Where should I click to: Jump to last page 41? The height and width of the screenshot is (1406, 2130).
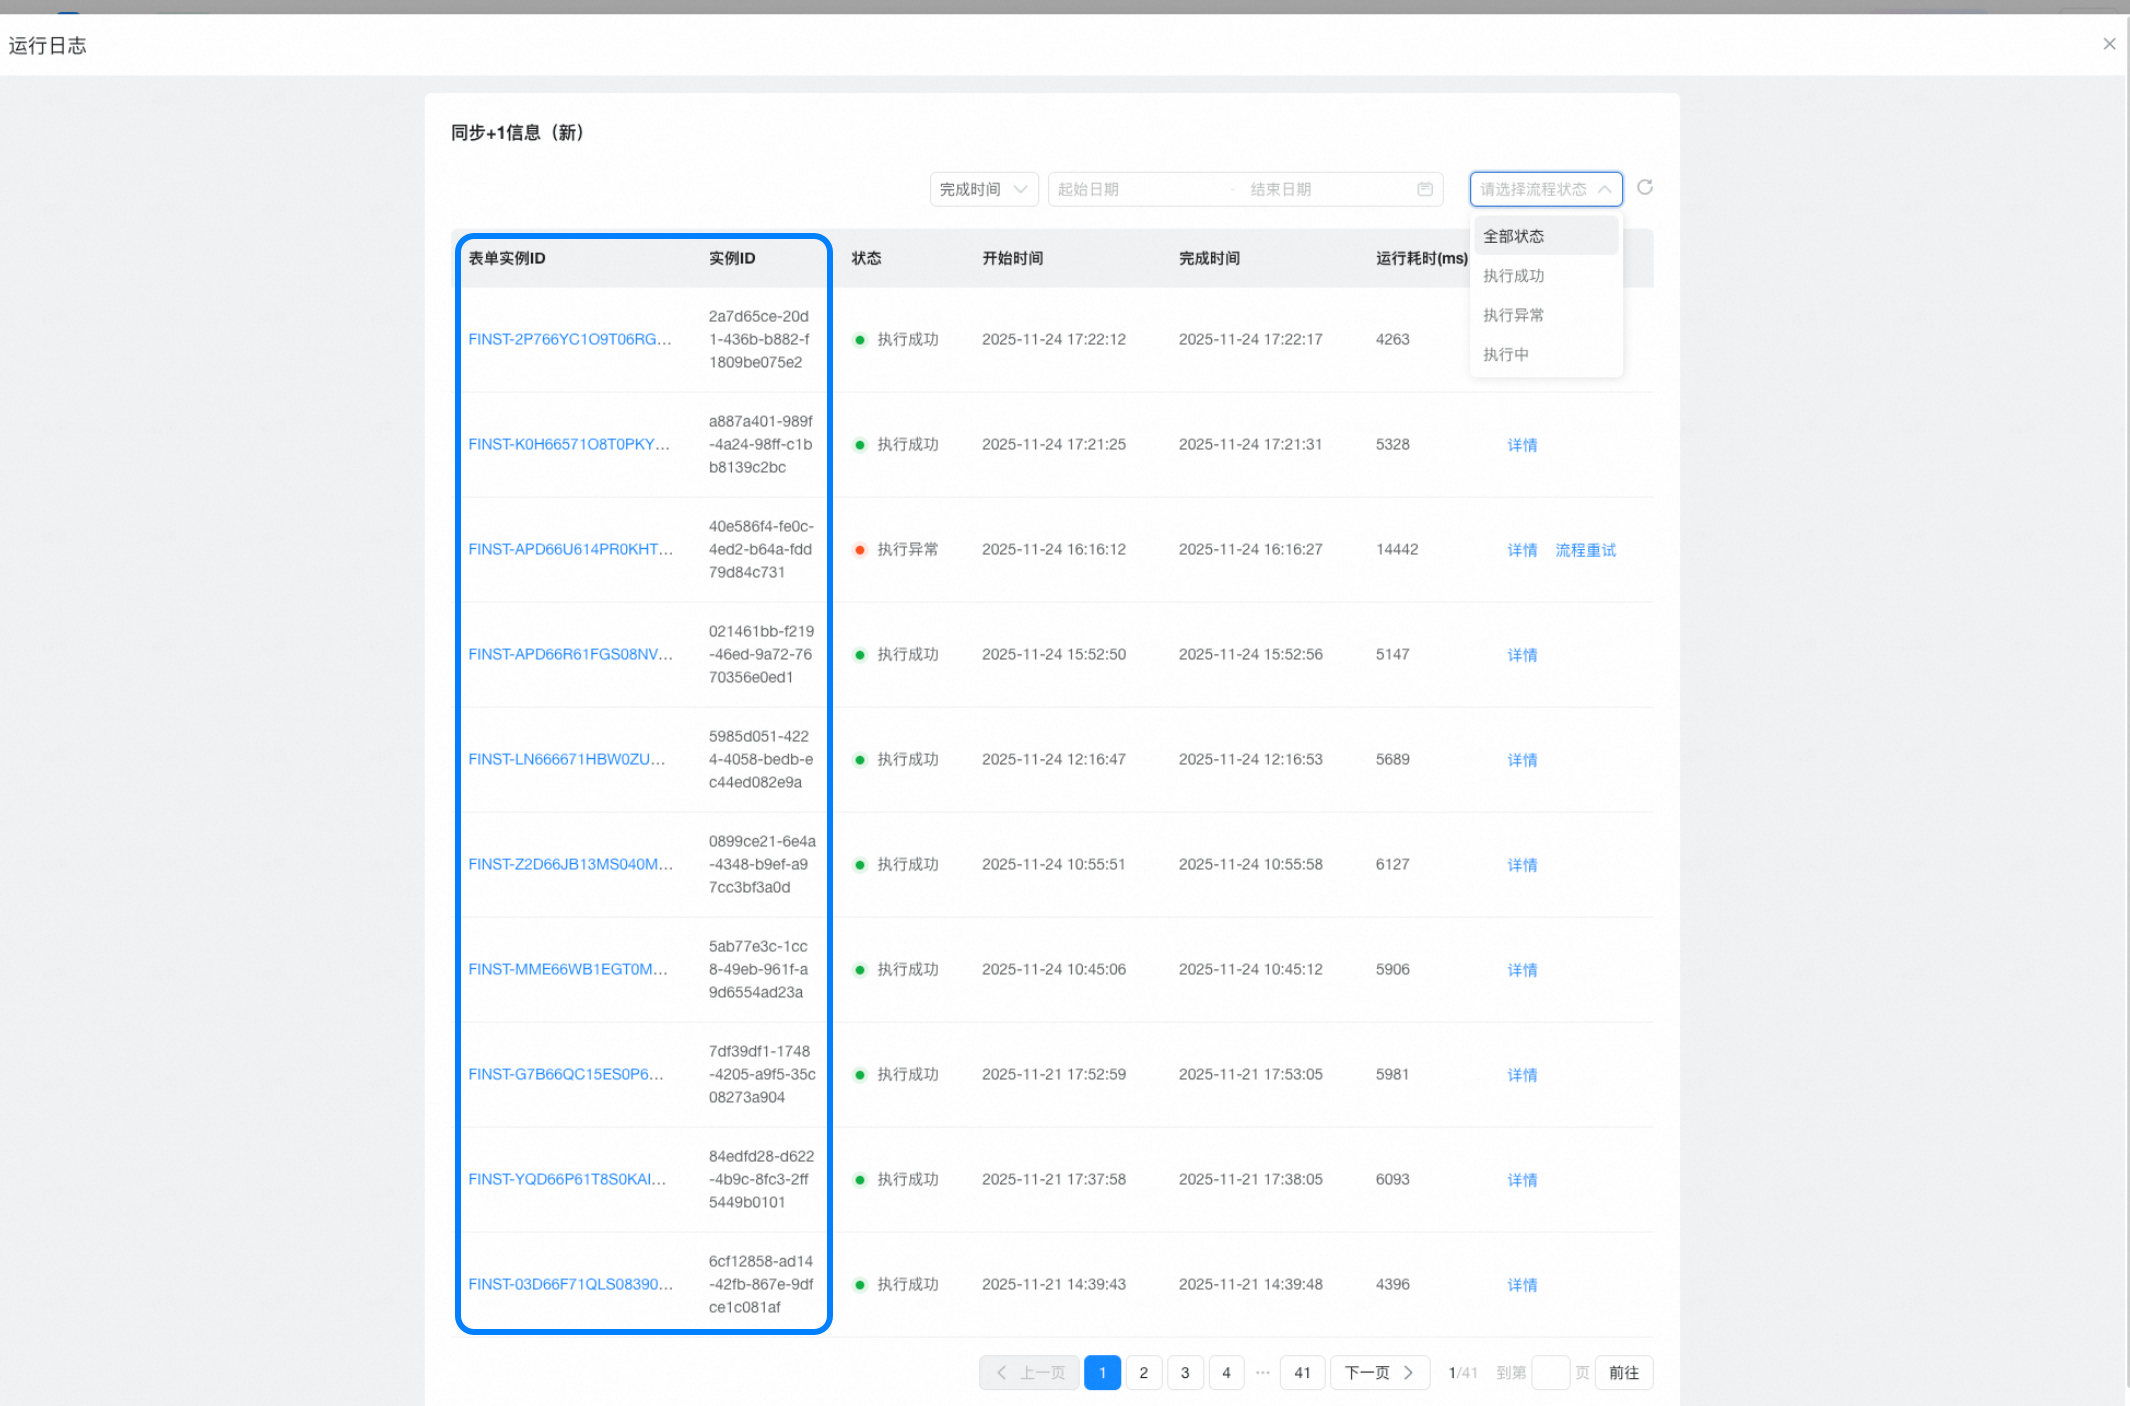point(1302,1373)
